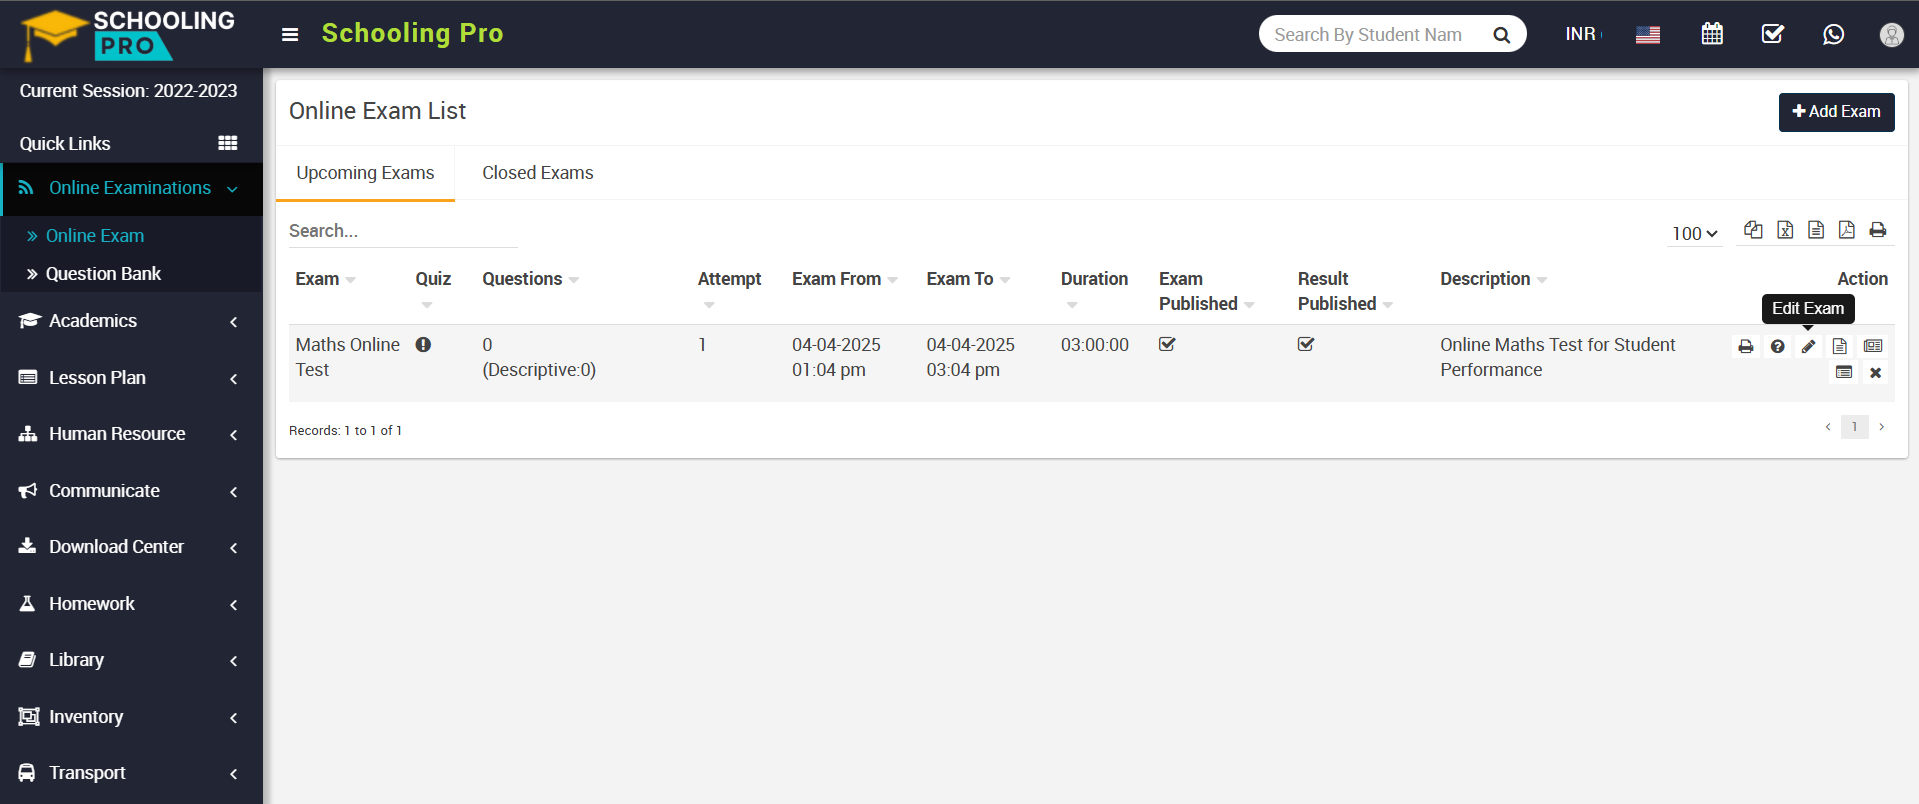The width and height of the screenshot is (1919, 804).
Task: Open the list-card icon in exam row
Action: 1844,372
